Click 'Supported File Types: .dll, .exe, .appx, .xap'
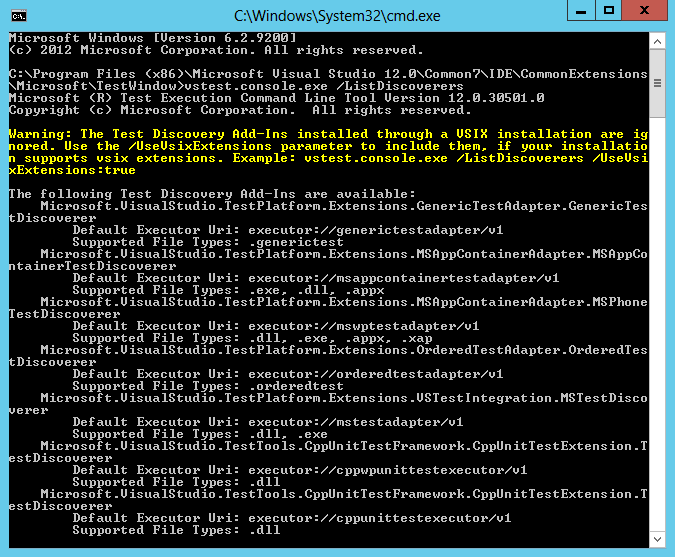 (x=252, y=338)
